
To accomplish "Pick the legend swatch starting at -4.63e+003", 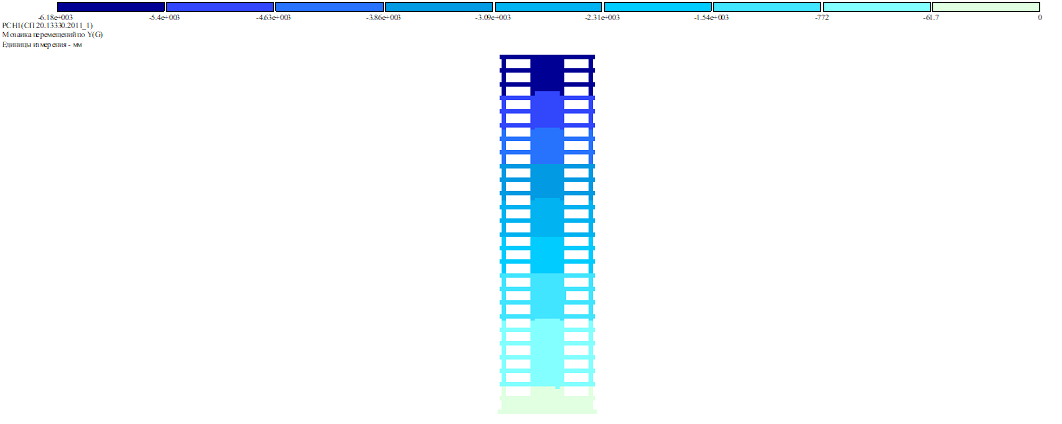I will click(329, 7).
